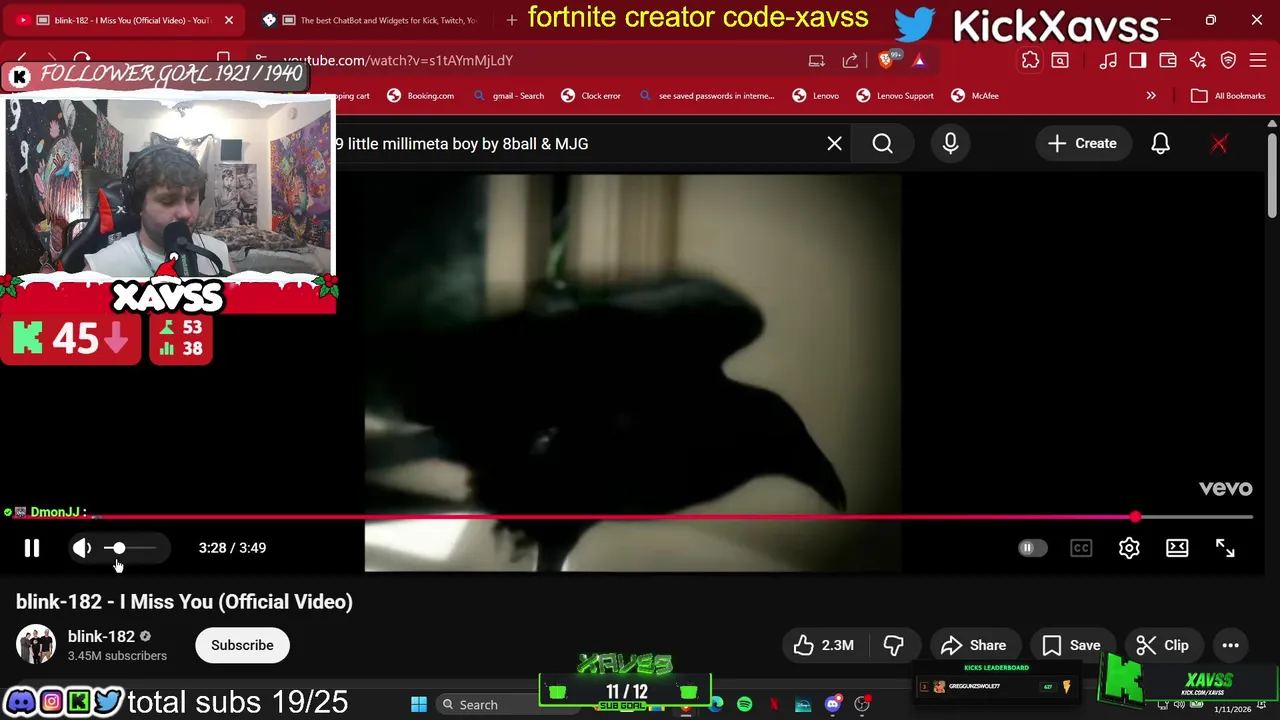The image size is (1280, 720).
Task: Open the gmail - Search bookmark
Action: [x=509, y=96]
